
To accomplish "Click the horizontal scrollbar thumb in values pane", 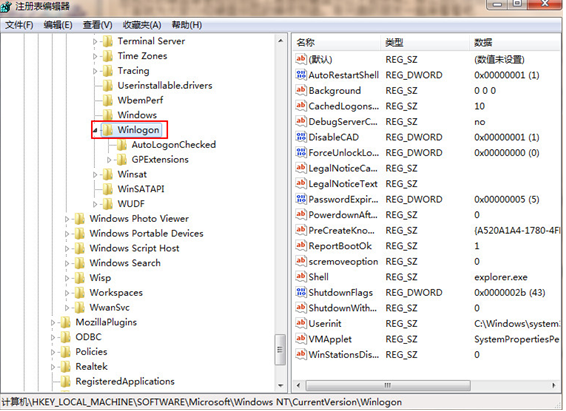I will tap(388, 385).
